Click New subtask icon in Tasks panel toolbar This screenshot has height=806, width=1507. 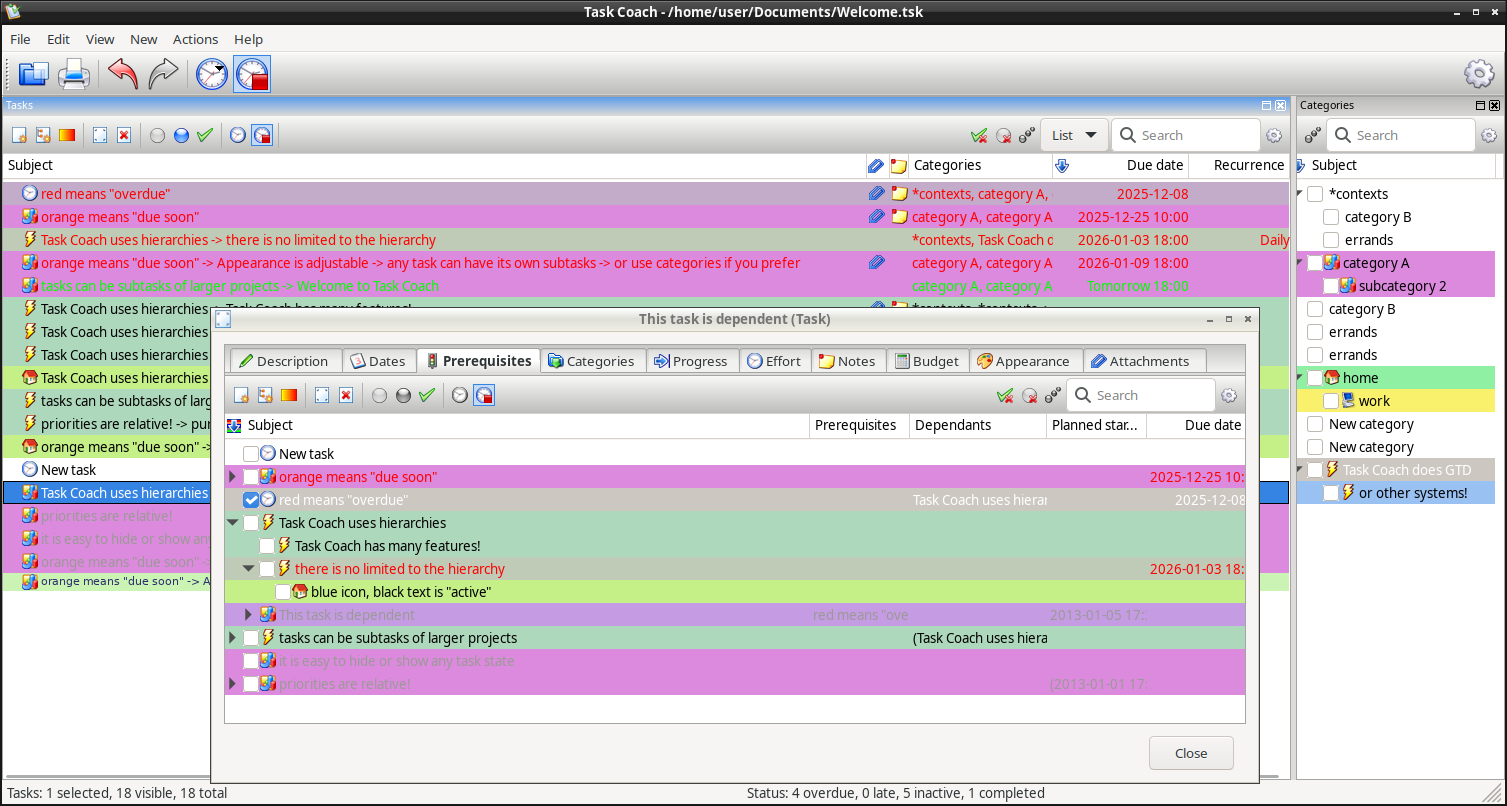point(43,135)
